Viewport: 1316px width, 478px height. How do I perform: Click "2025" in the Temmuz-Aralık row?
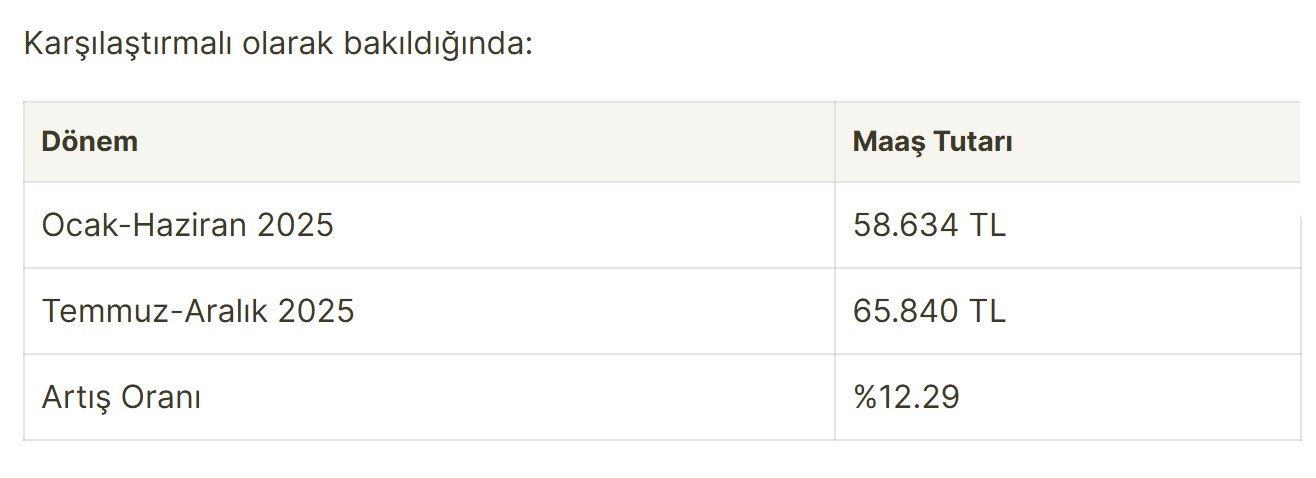(316, 311)
